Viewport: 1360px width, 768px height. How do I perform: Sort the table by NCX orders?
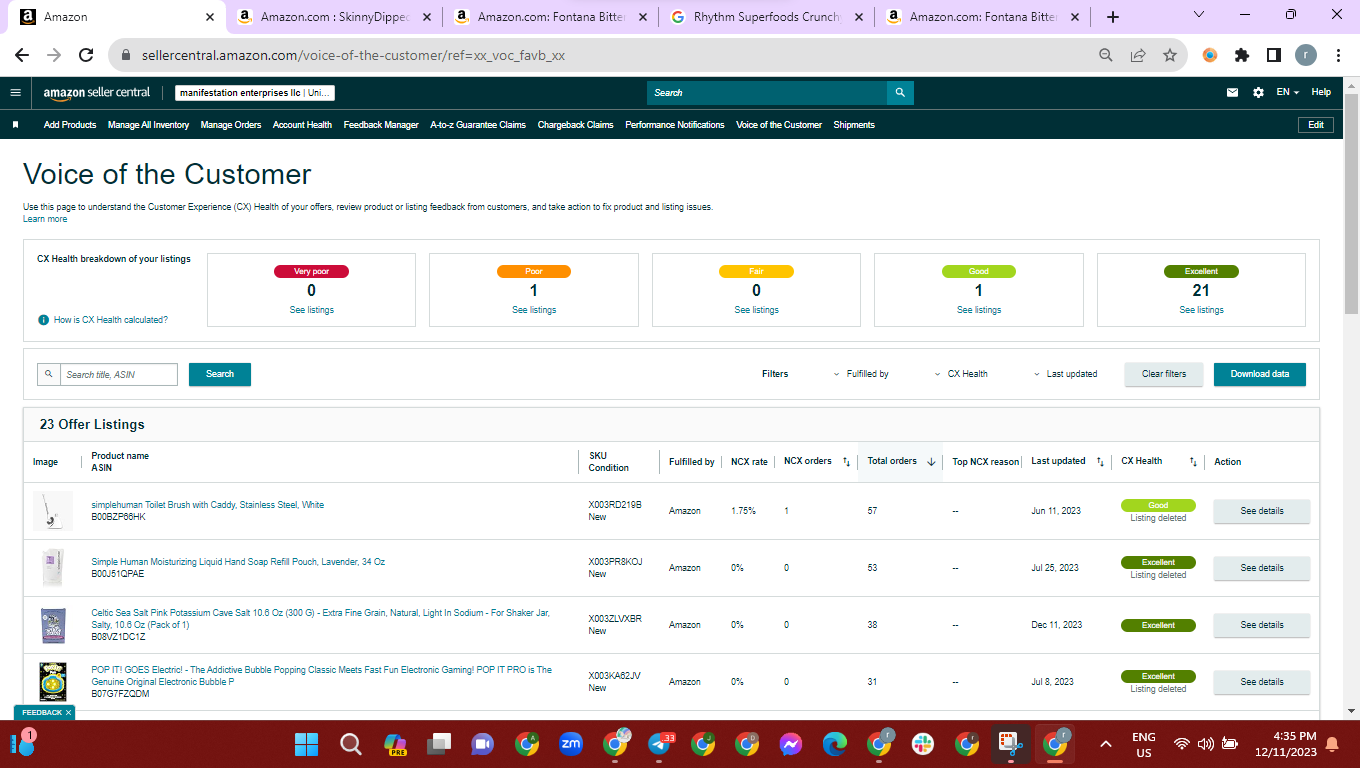point(846,462)
